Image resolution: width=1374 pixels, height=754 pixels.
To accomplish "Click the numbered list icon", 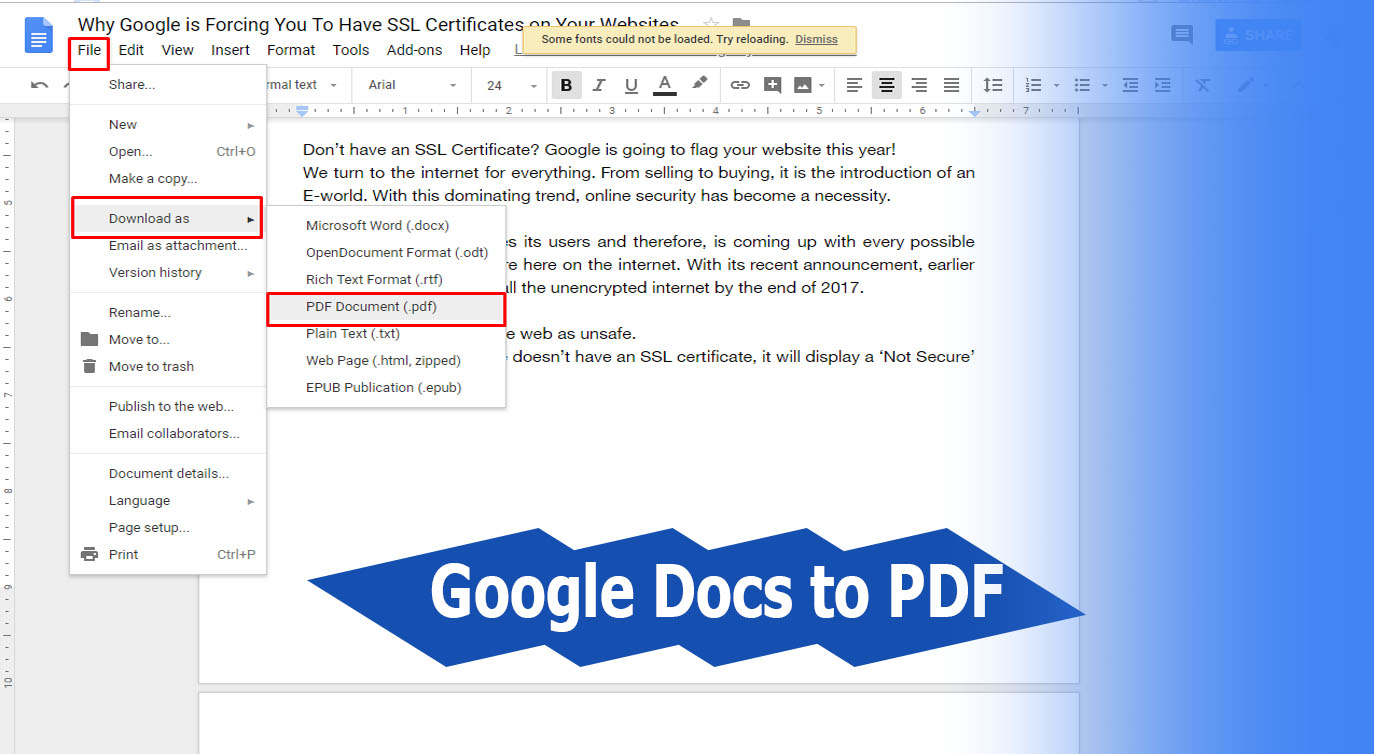I will coord(1034,85).
